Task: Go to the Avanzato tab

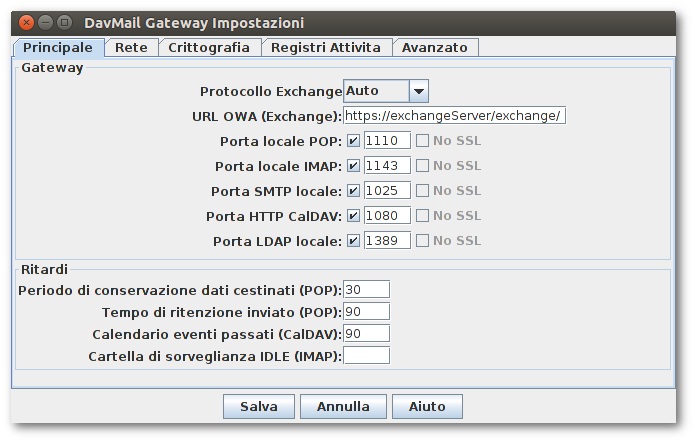Action: (435, 47)
